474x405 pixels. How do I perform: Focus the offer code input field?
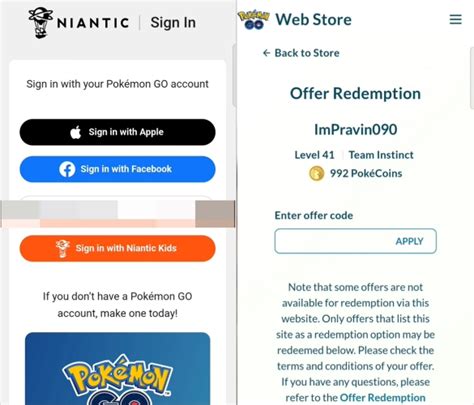click(x=356, y=241)
